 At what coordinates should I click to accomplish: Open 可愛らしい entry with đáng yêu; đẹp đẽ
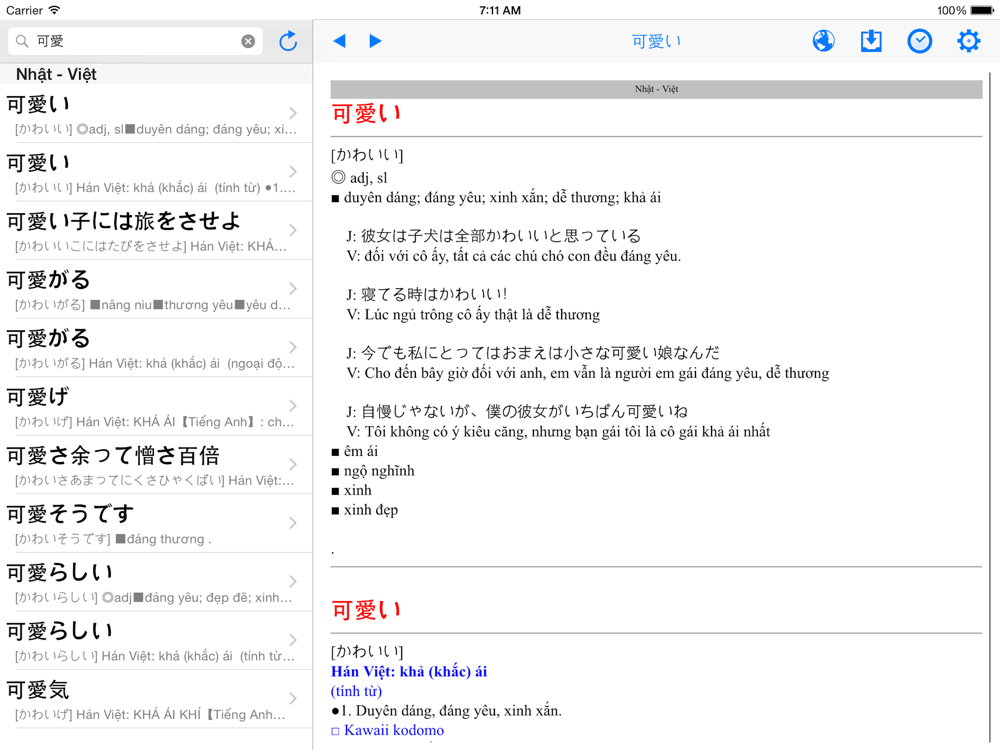click(x=156, y=583)
